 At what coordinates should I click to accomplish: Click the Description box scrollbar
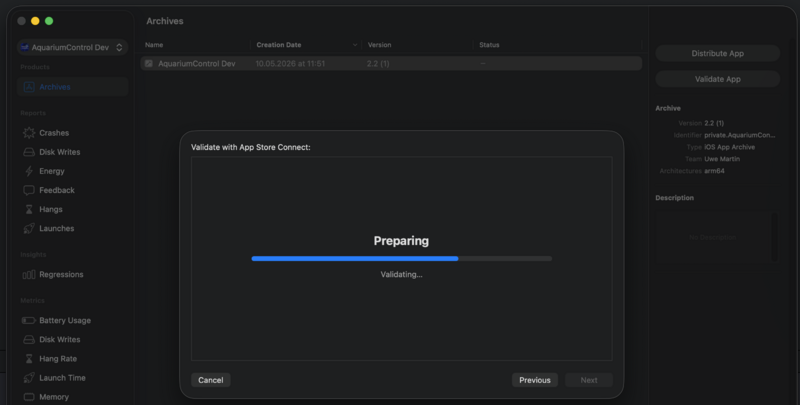click(x=774, y=237)
